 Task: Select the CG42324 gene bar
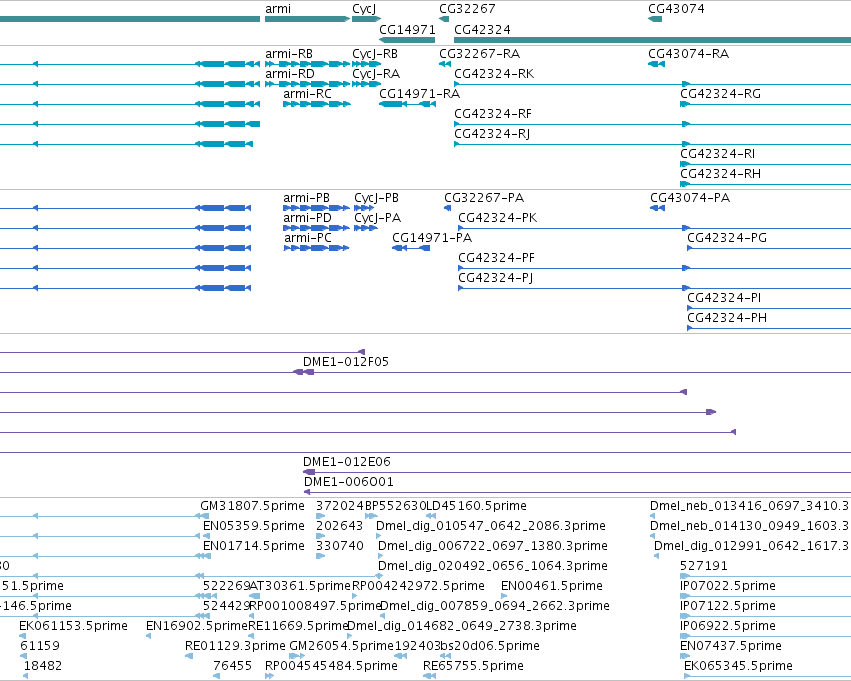652,40
